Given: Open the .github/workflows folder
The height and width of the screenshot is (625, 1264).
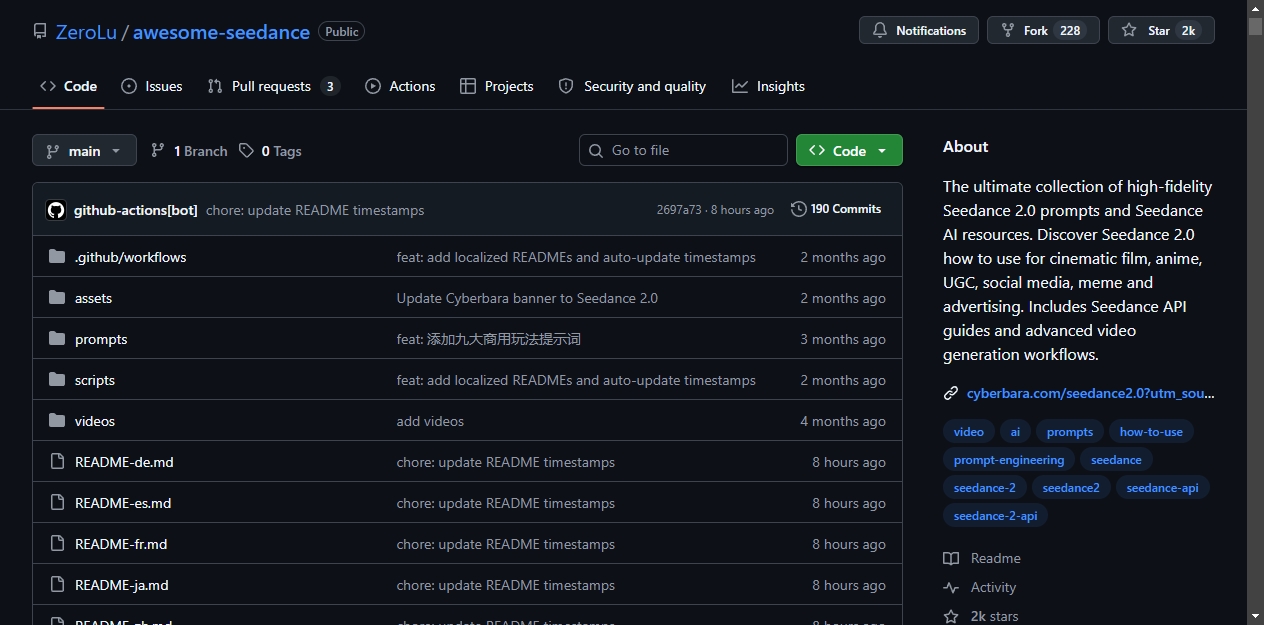Looking at the screenshot, I should [130, 257].
